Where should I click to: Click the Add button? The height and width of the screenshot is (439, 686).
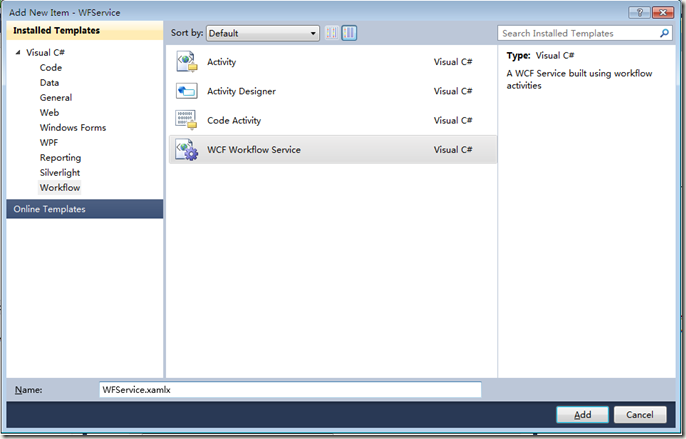pos(582,414)
